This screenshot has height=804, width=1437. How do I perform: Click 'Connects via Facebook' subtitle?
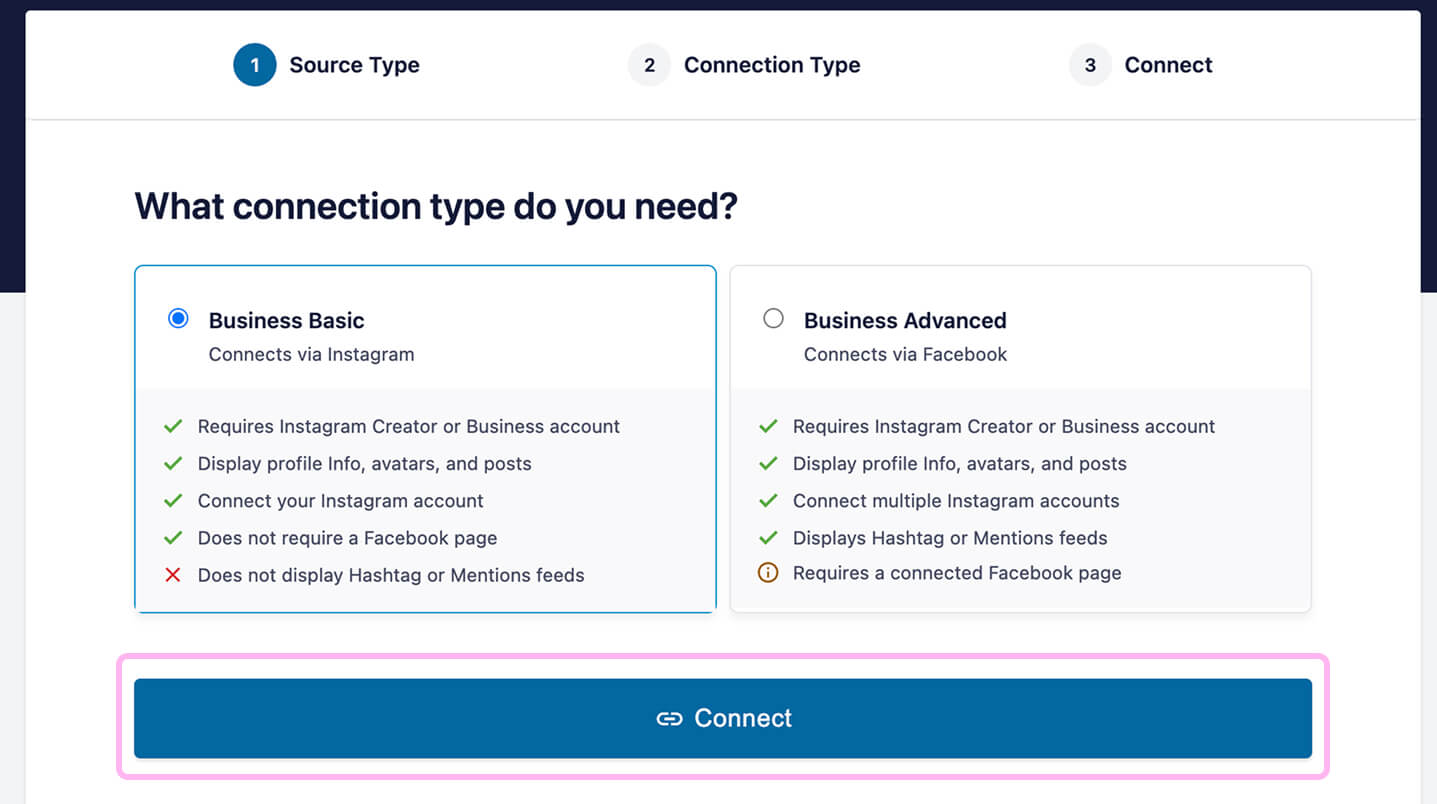(x=905, y=354)
